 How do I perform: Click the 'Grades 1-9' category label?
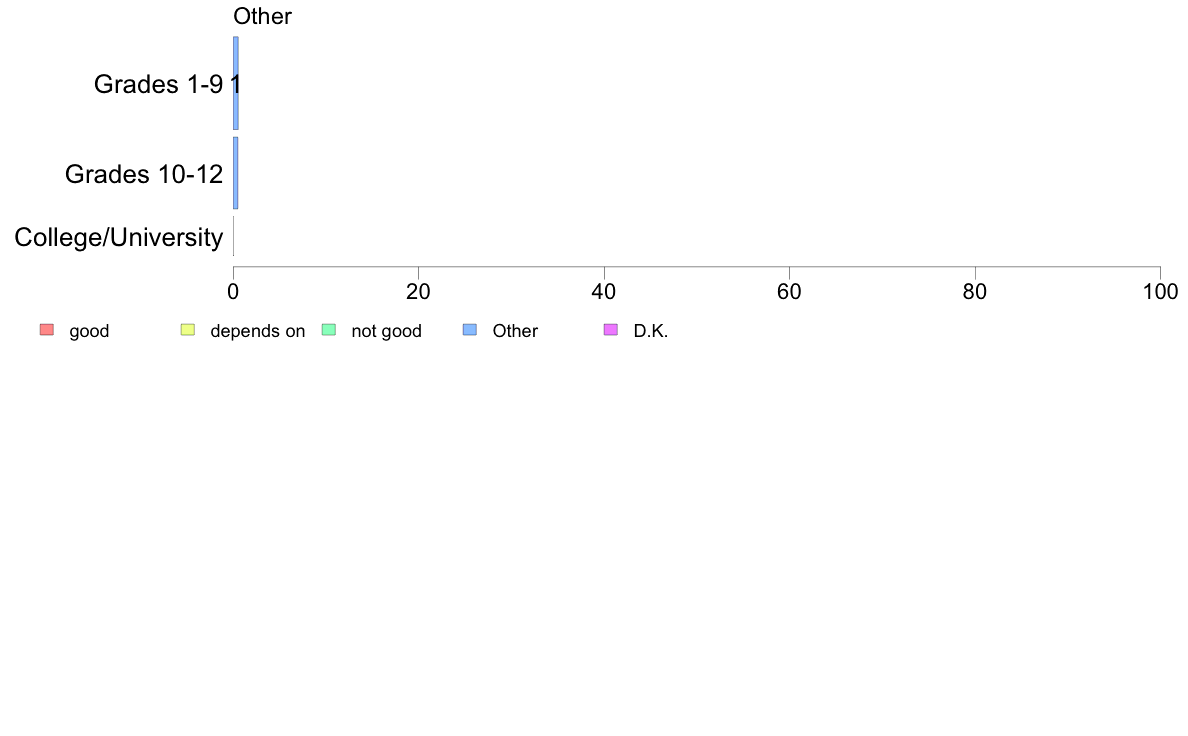tap(158, 85)
